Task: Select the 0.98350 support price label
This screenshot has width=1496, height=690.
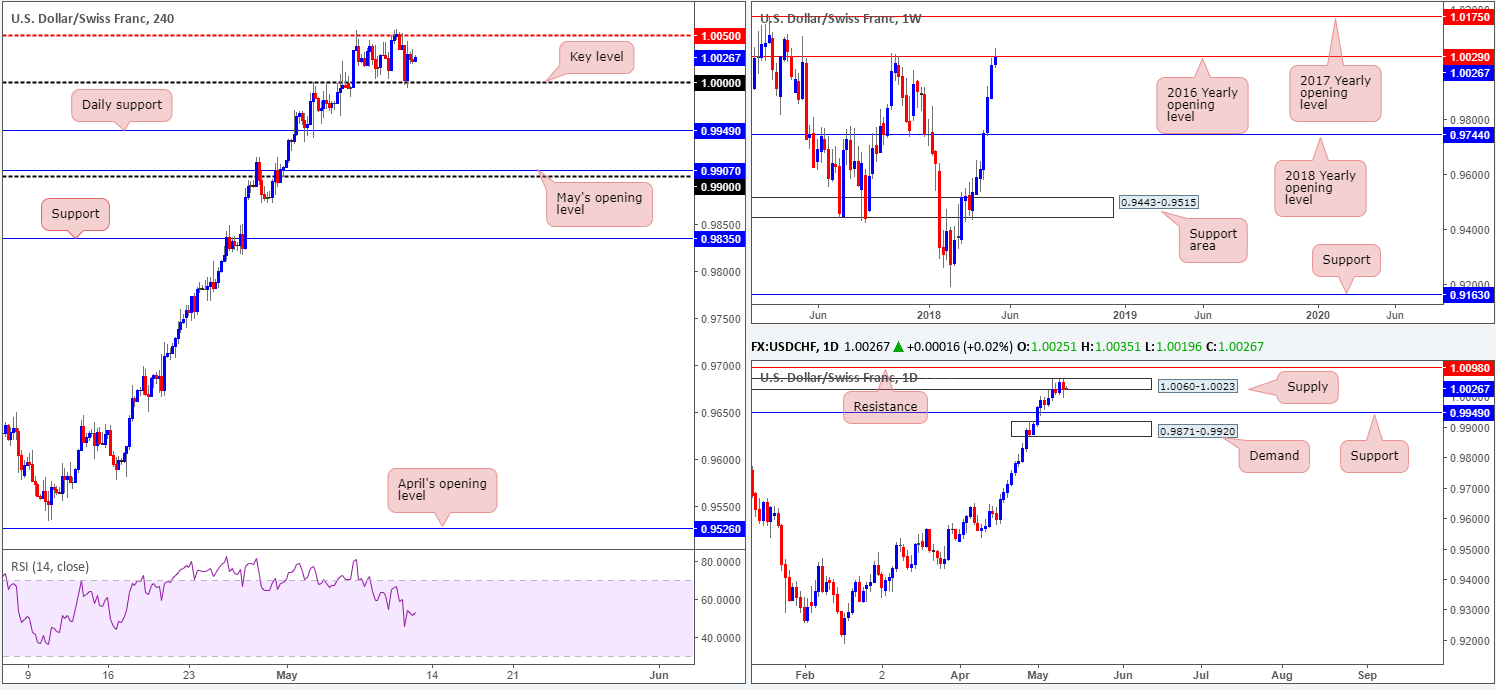Action: click(721, 238)
